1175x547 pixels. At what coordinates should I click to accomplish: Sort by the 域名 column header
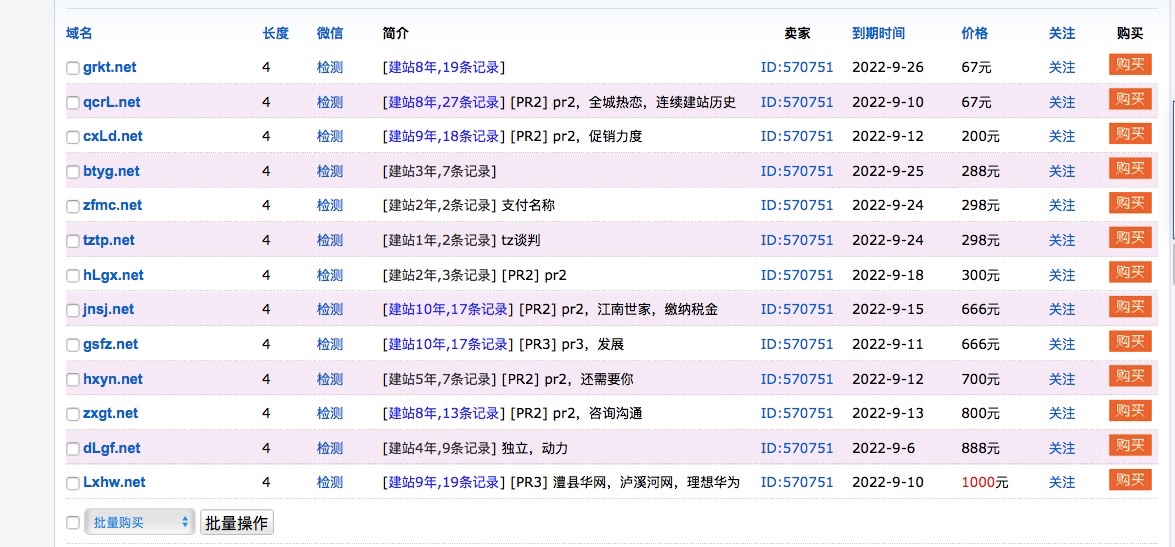click(79, 33)
